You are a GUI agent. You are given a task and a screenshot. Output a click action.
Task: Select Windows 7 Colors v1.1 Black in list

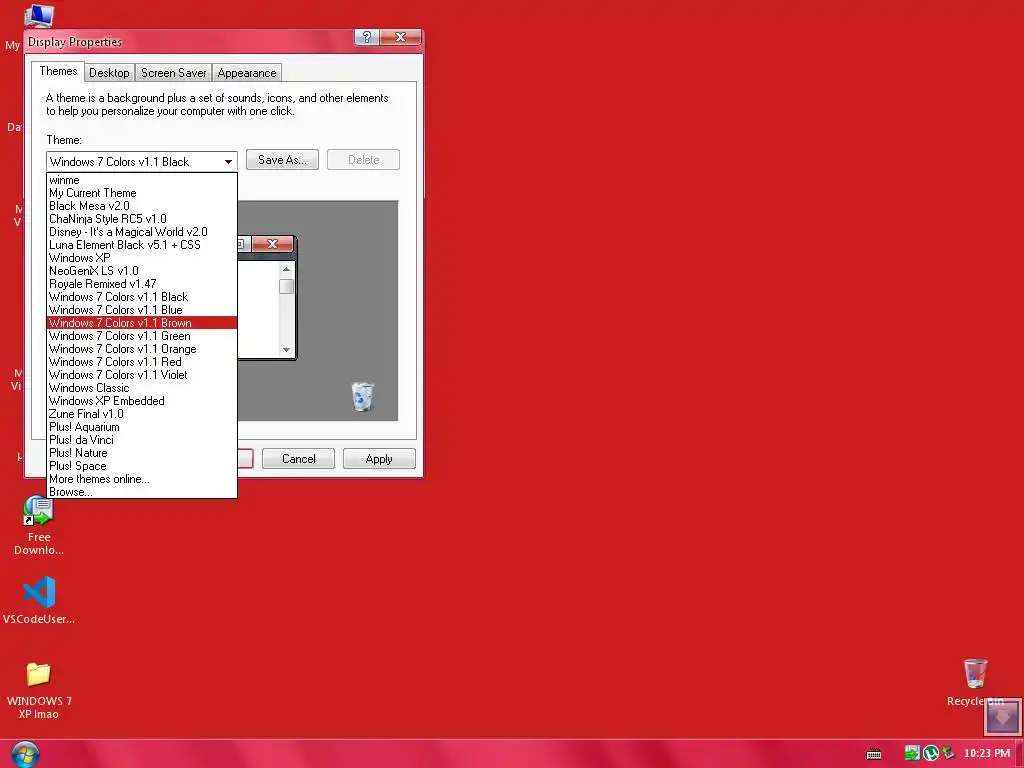(142, 297)
